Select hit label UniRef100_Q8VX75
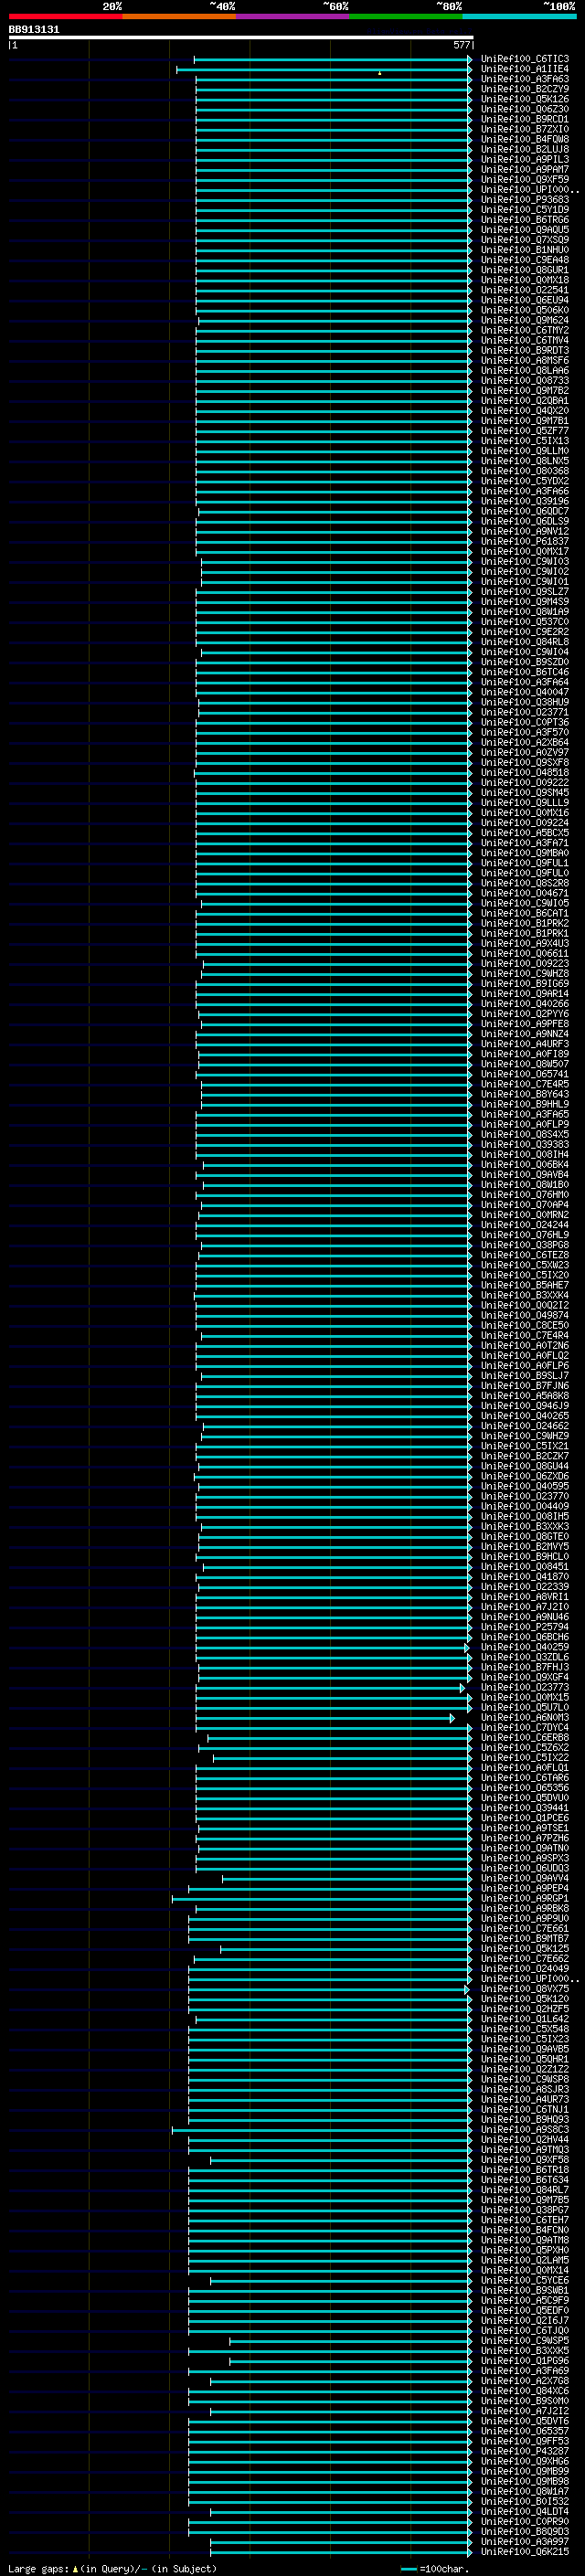 pos(524,1988)
